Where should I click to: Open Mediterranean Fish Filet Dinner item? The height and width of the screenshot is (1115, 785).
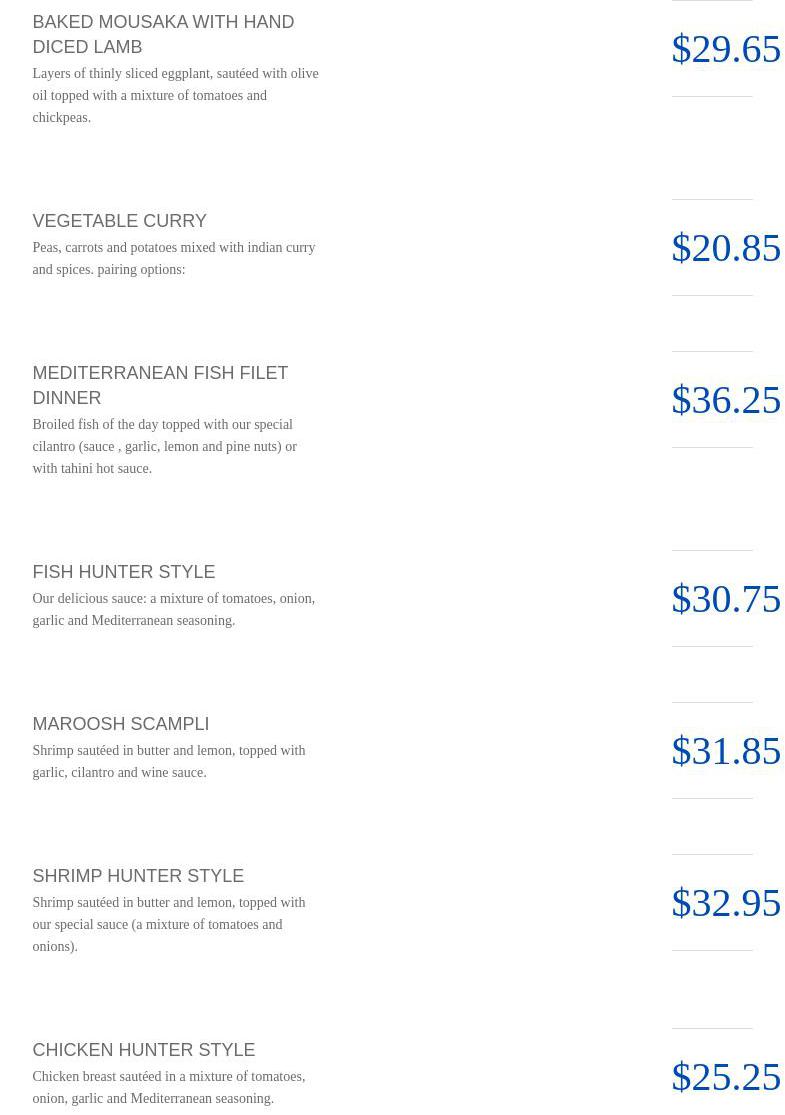[160, 385]
